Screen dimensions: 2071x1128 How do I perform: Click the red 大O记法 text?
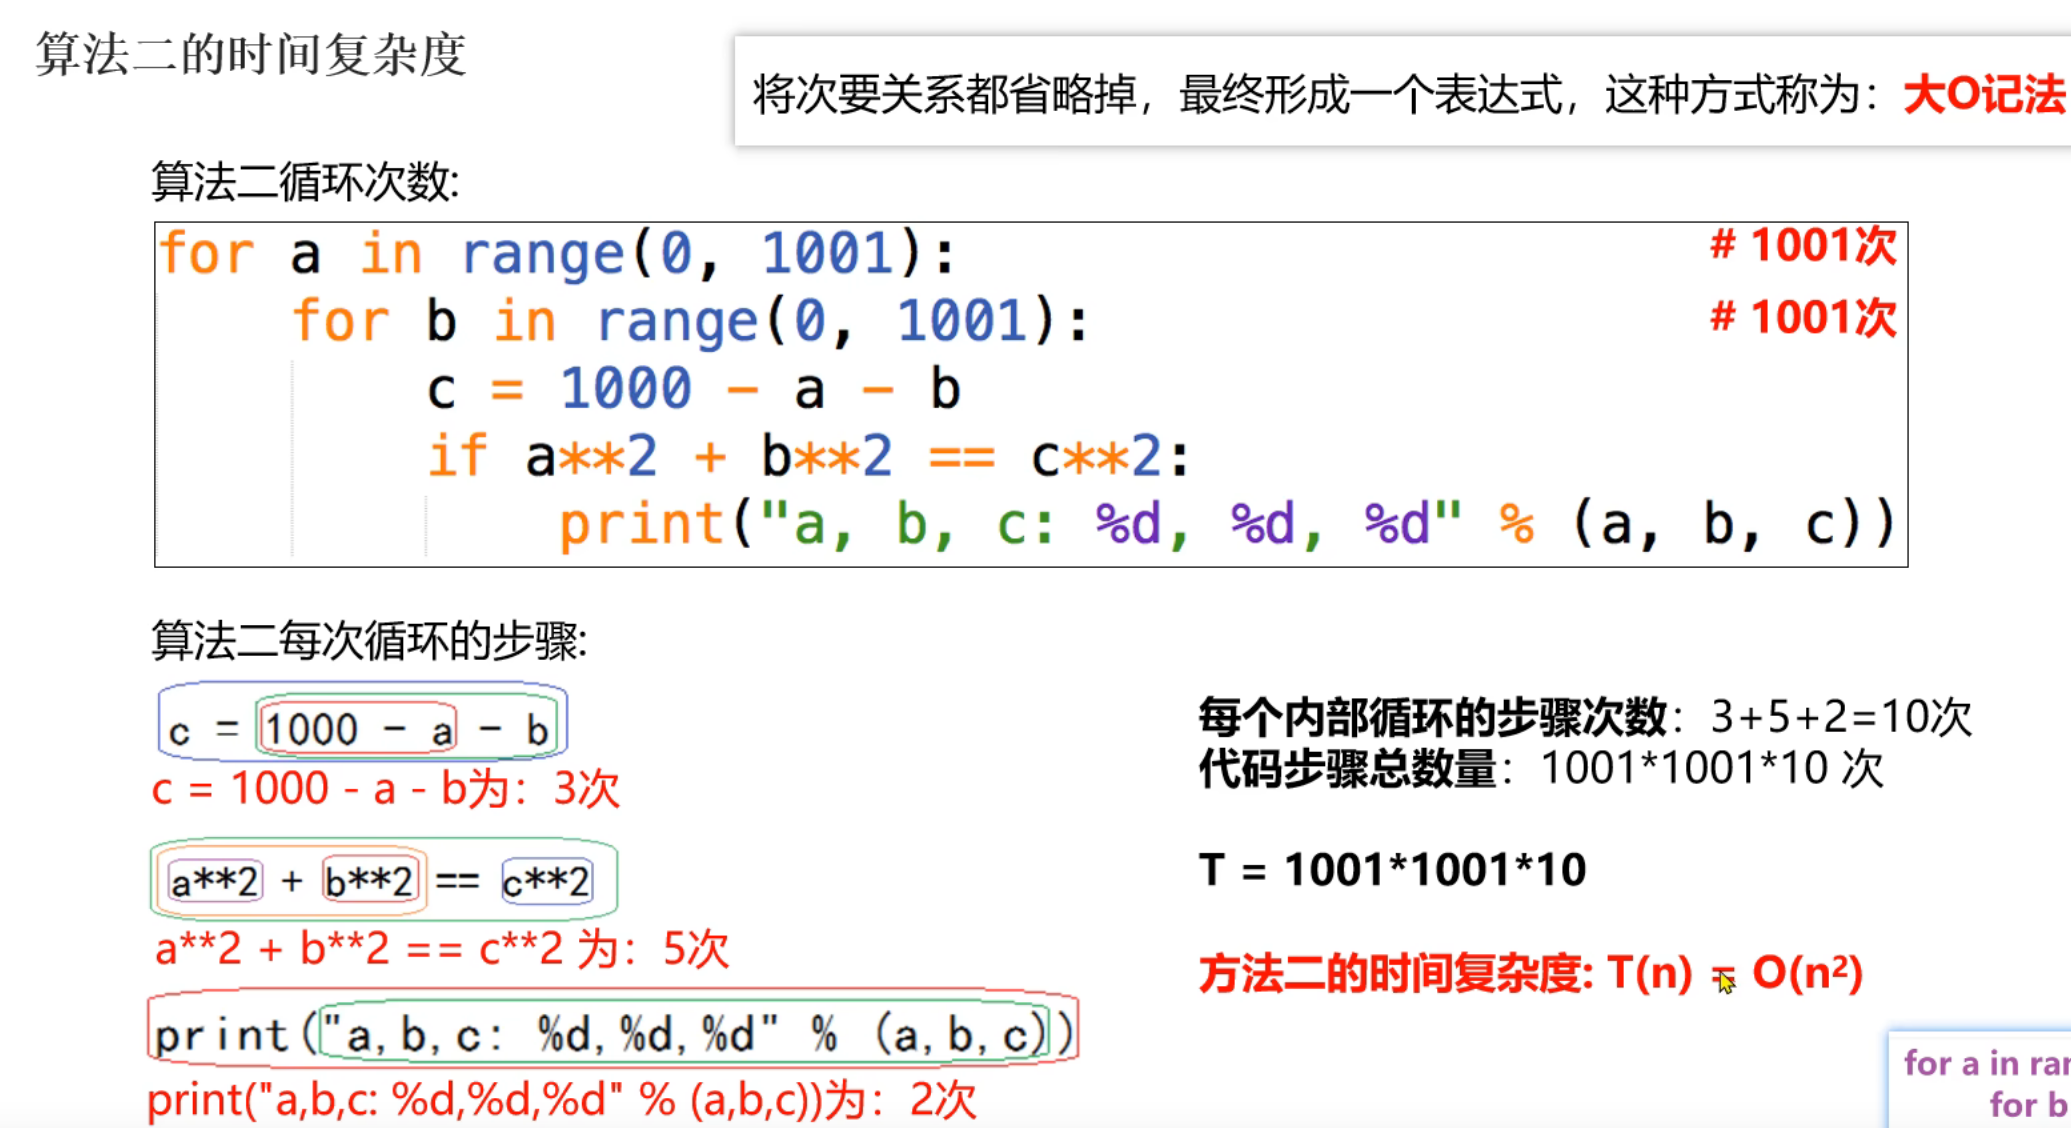tap(1984, 95)
